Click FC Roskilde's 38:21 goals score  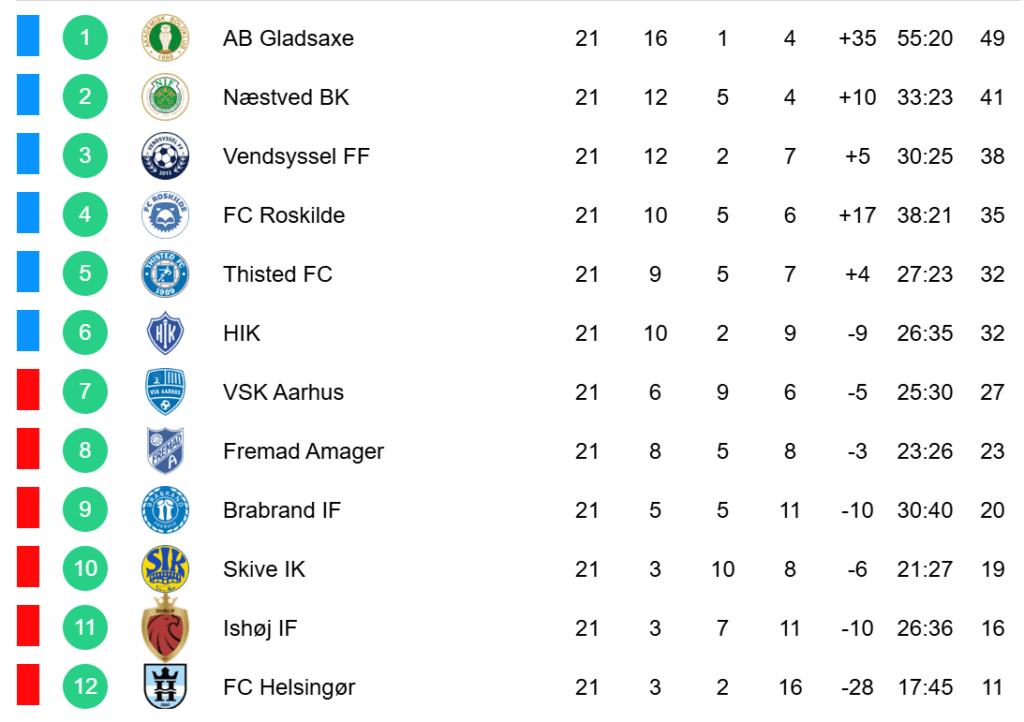coord(925,215)
